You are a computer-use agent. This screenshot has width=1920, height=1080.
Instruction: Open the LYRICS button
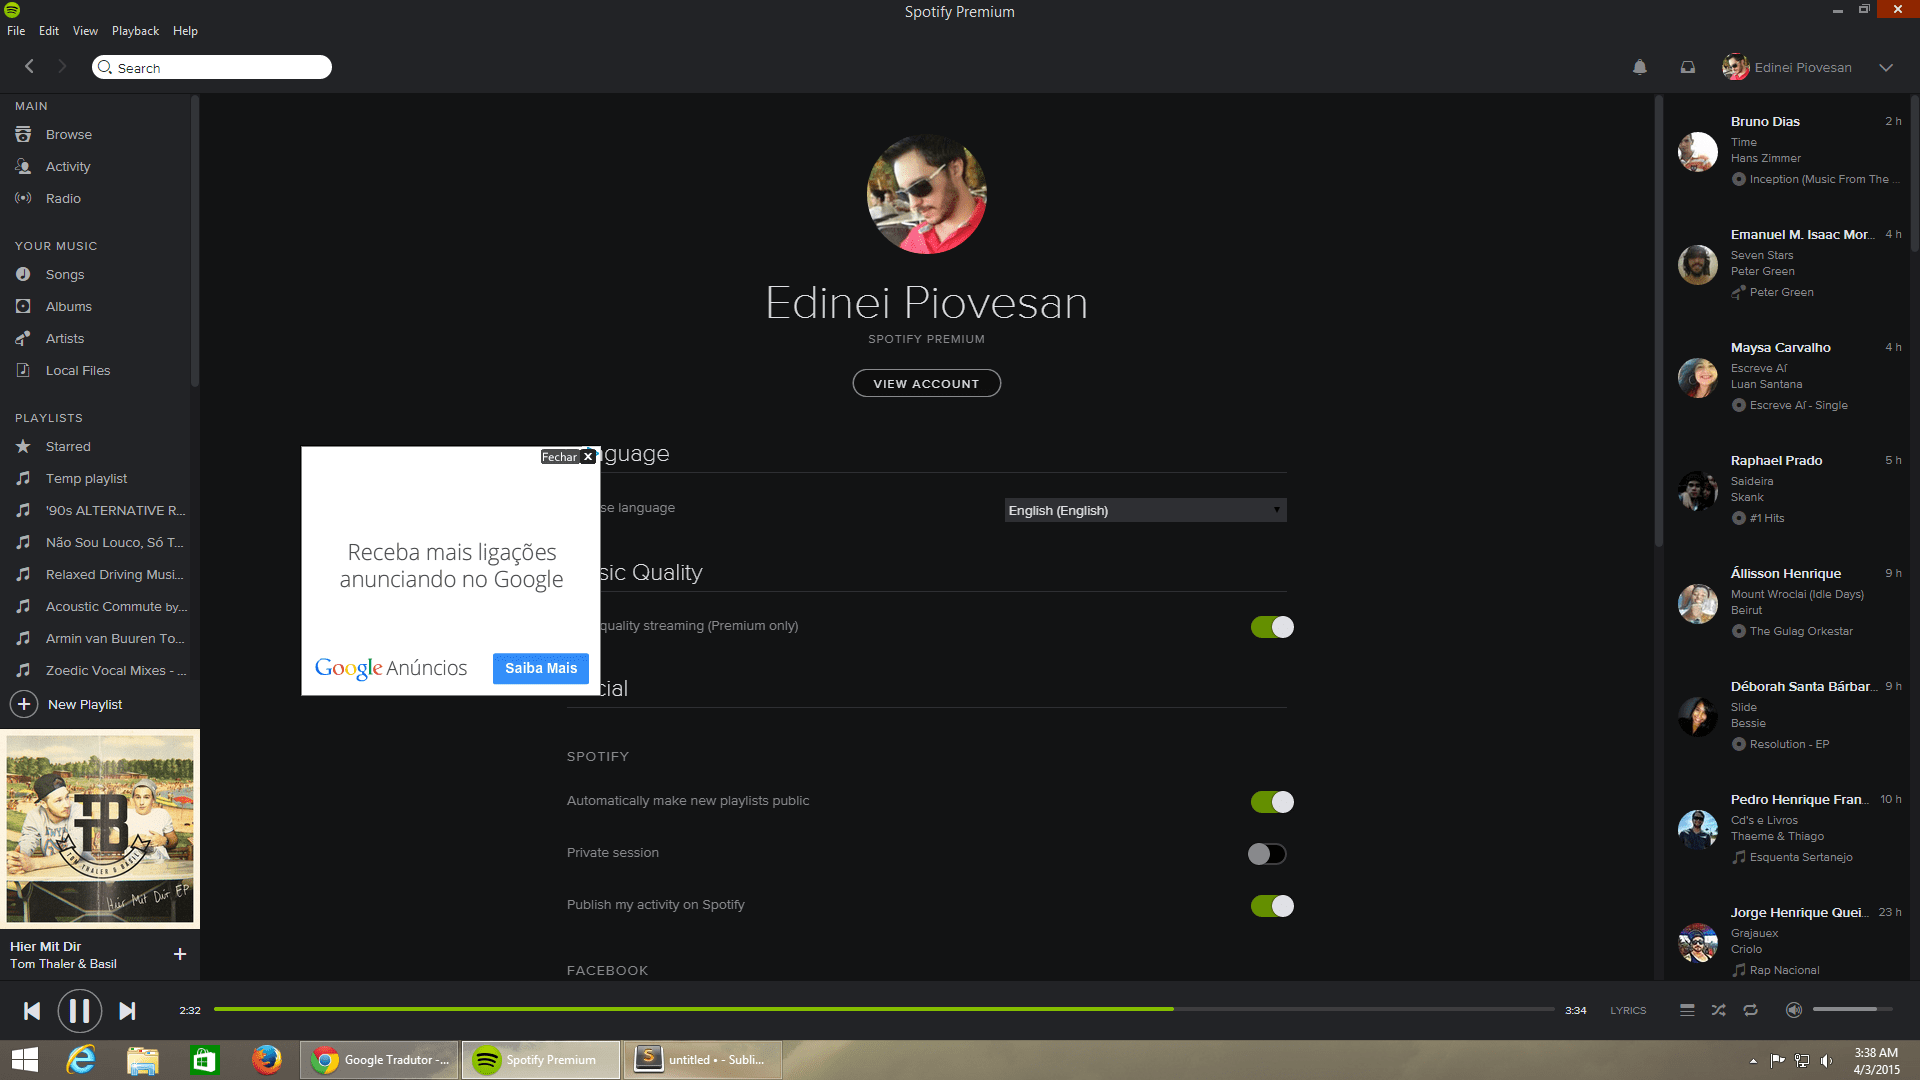1628,1010
